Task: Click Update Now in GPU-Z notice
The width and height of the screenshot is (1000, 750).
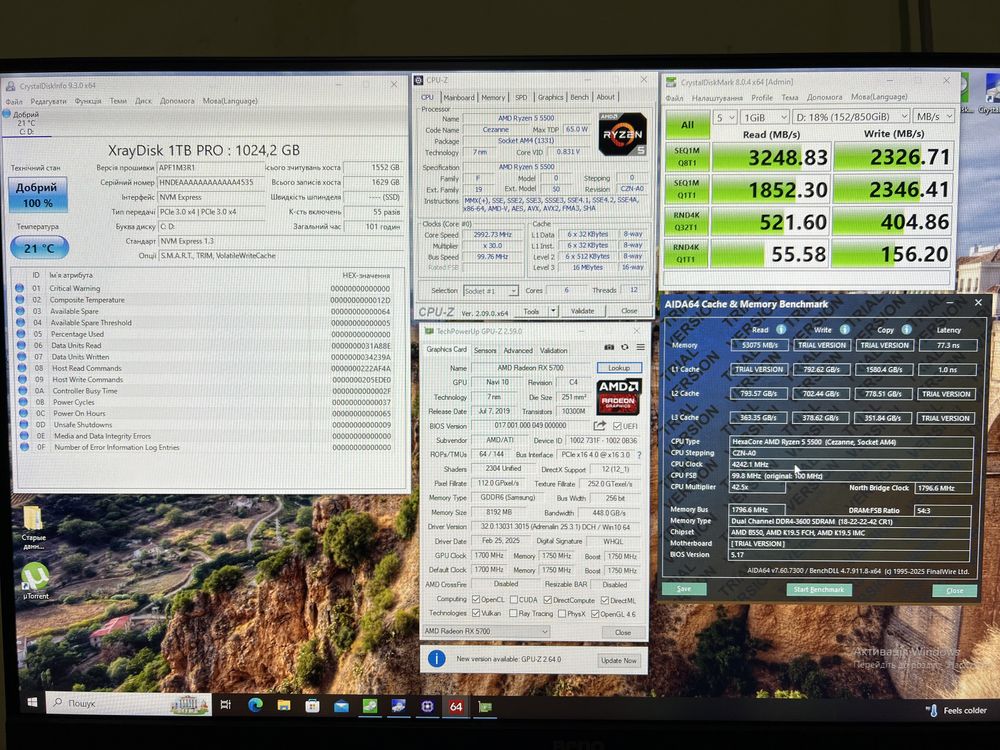Action: (619, 660)
